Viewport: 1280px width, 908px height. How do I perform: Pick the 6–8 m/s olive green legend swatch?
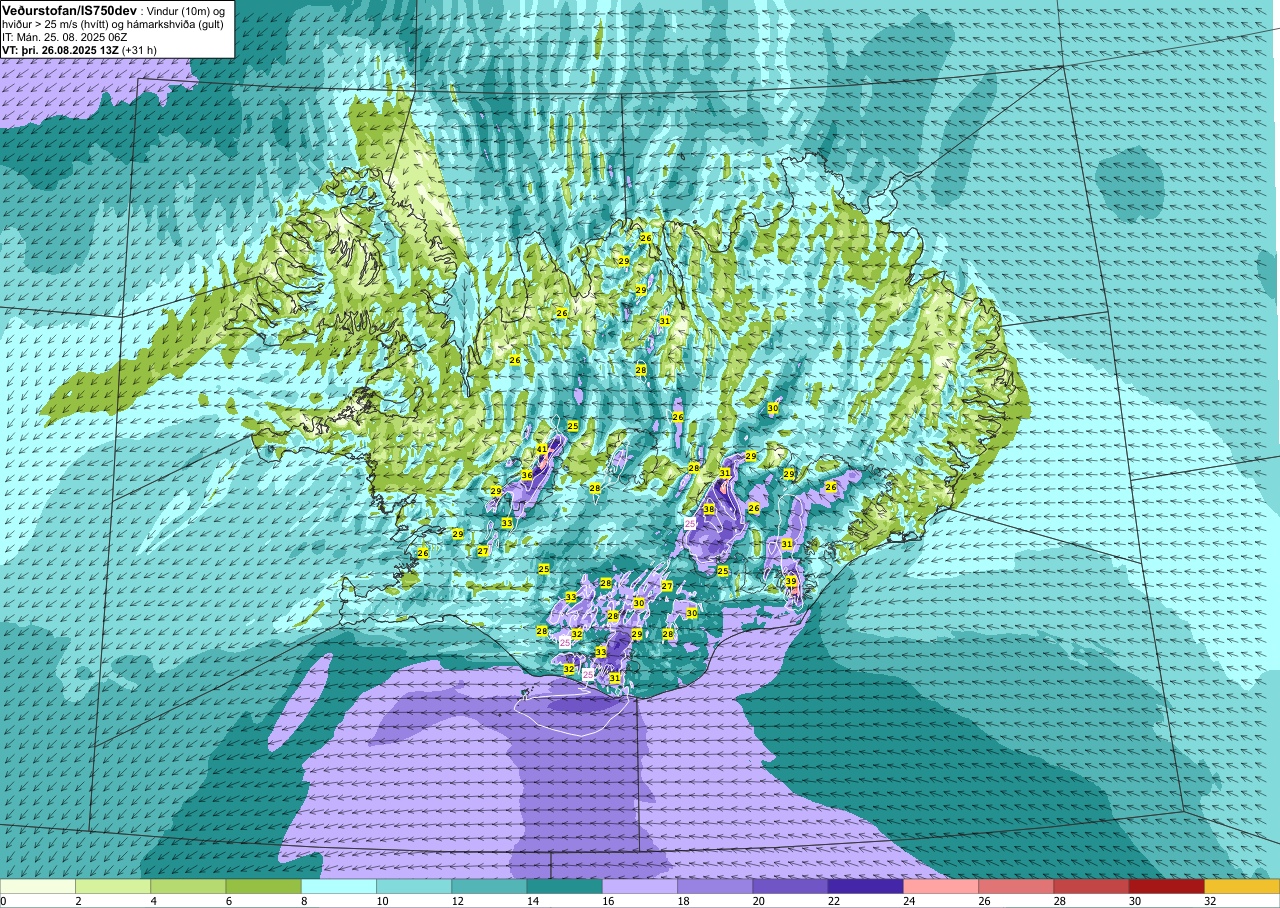pyautogui.click(x=263, y=886)
